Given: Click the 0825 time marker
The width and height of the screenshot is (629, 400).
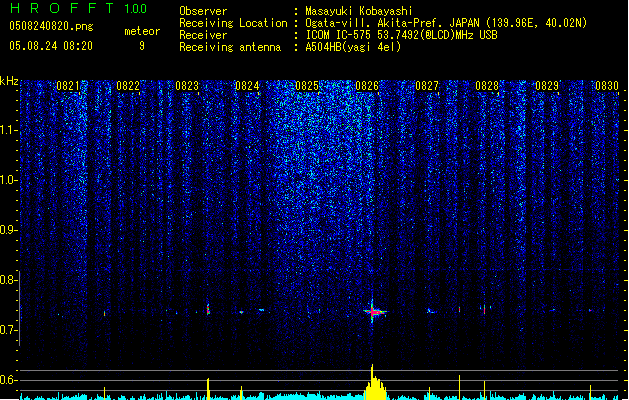Looking at the screenshot, I should [x=307, y=86].
